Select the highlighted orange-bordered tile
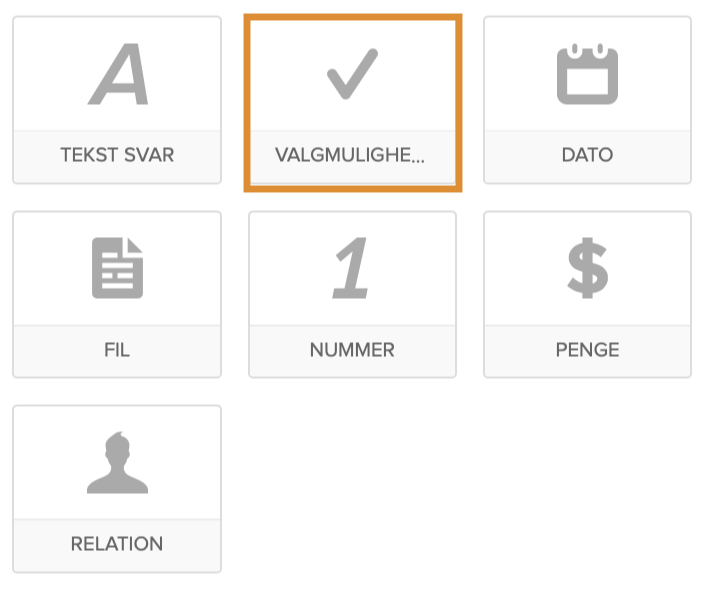This screenshot has height=610, width=722. point(352,102)
